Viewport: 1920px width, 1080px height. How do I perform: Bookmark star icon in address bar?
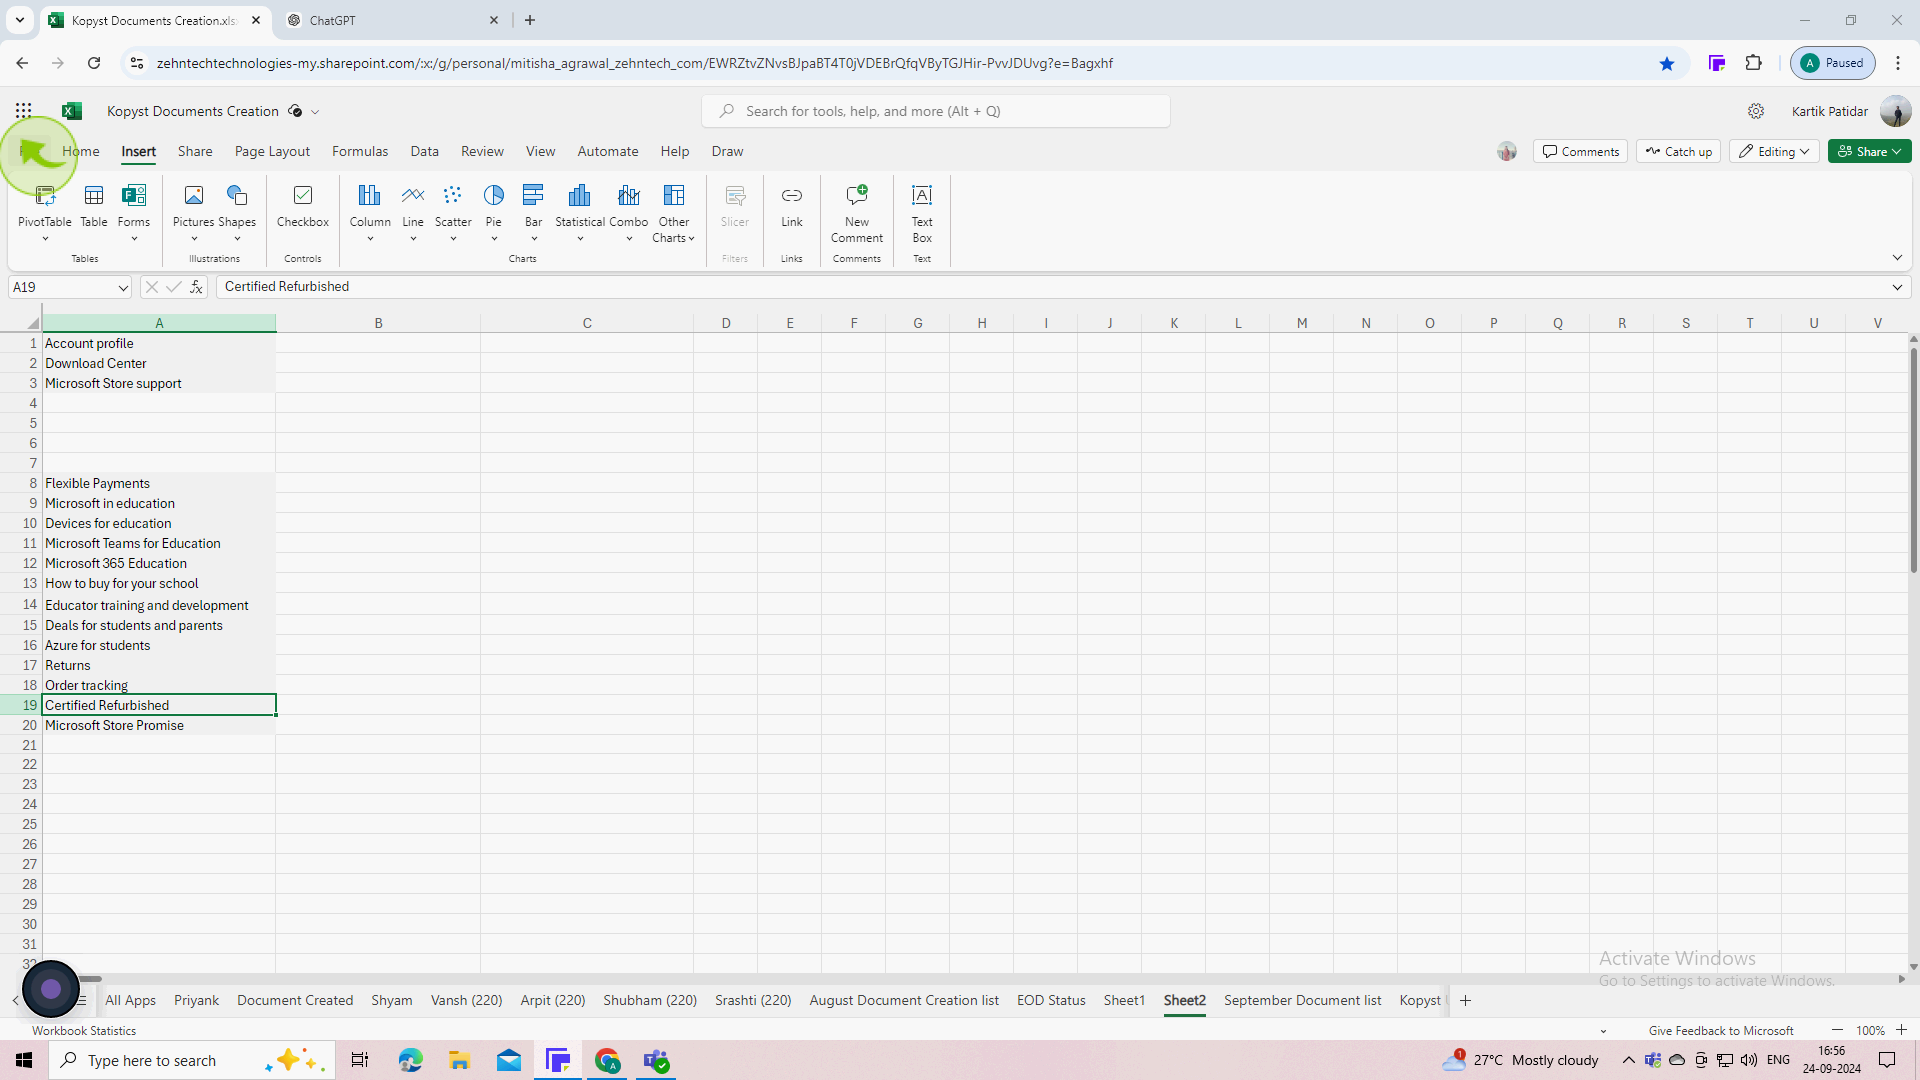pyautogui.click(x=1667, y=63)
